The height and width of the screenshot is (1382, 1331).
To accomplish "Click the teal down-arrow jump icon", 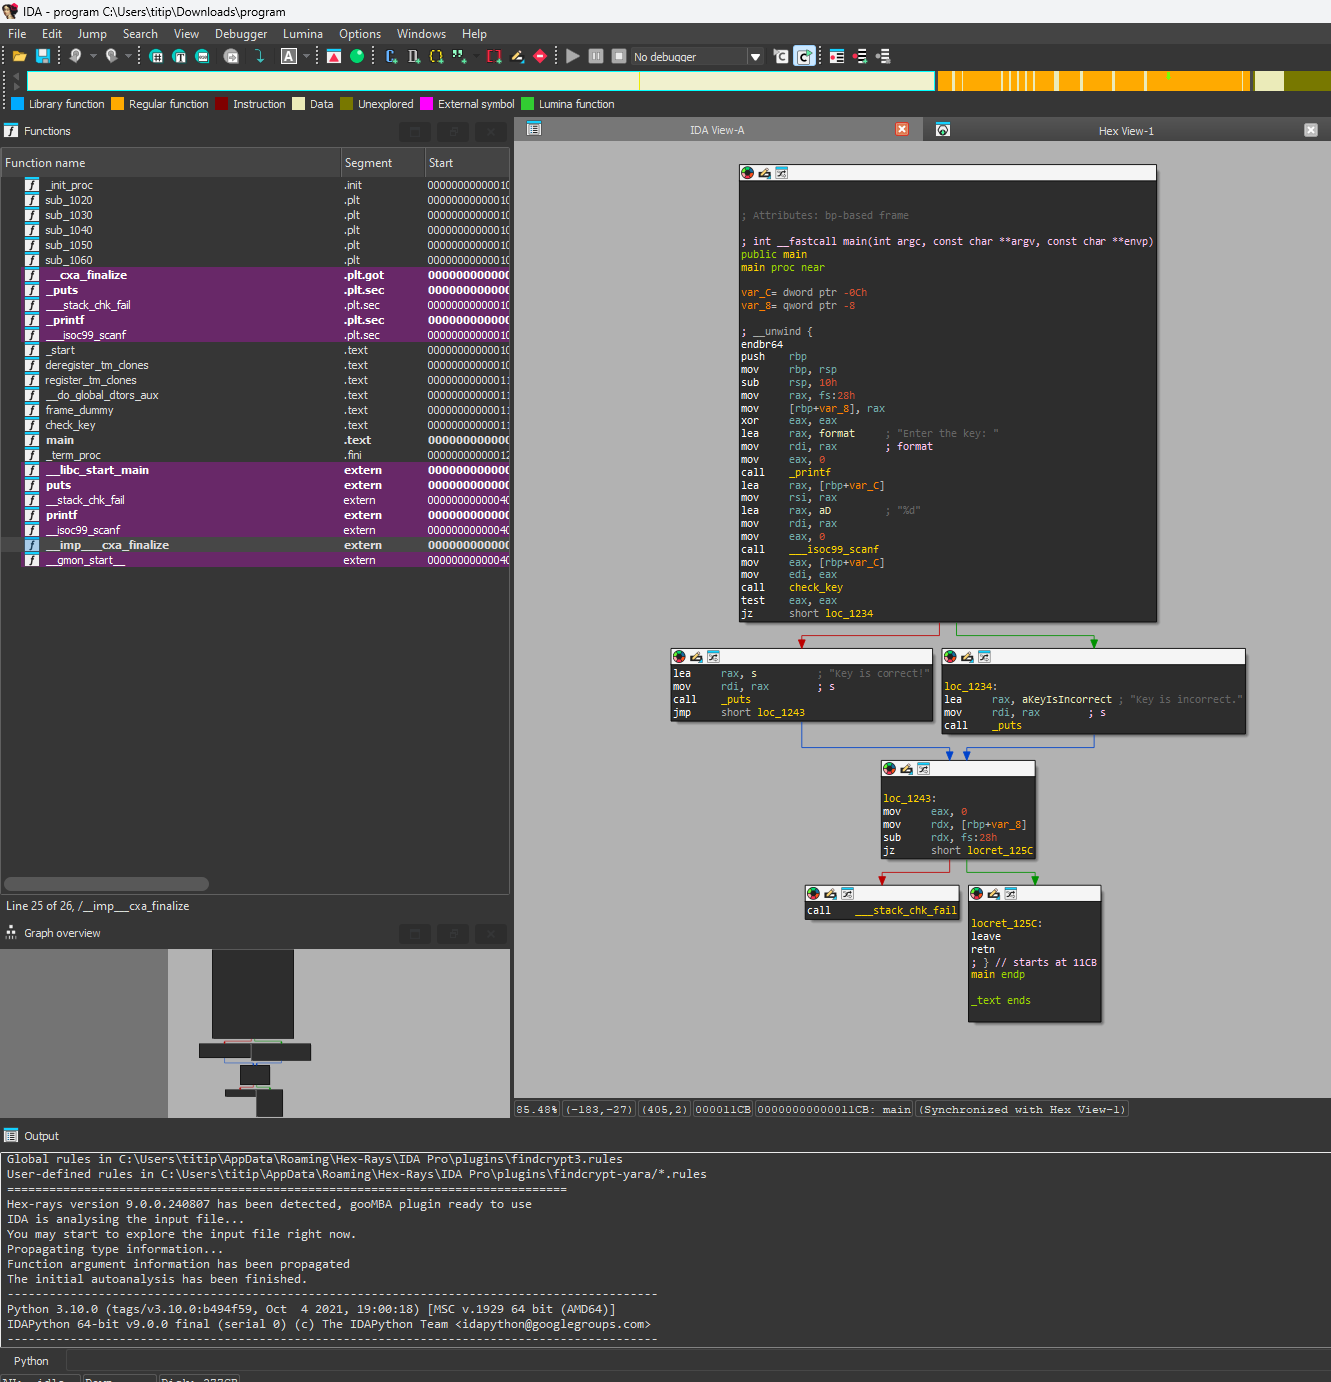I will pos(260,56).
